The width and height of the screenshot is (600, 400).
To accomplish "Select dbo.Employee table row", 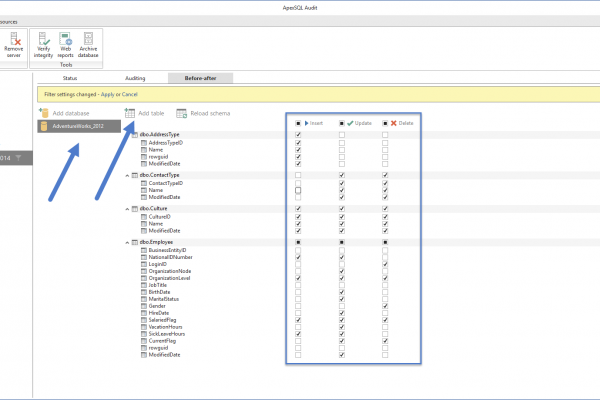I will (156, 242).
